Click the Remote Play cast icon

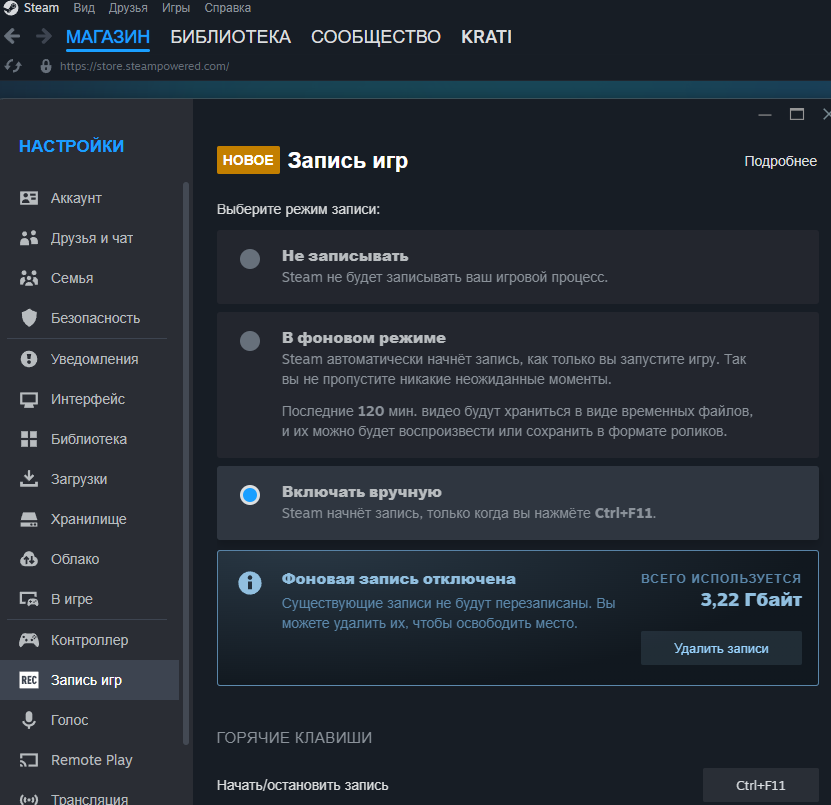[29, 760]
